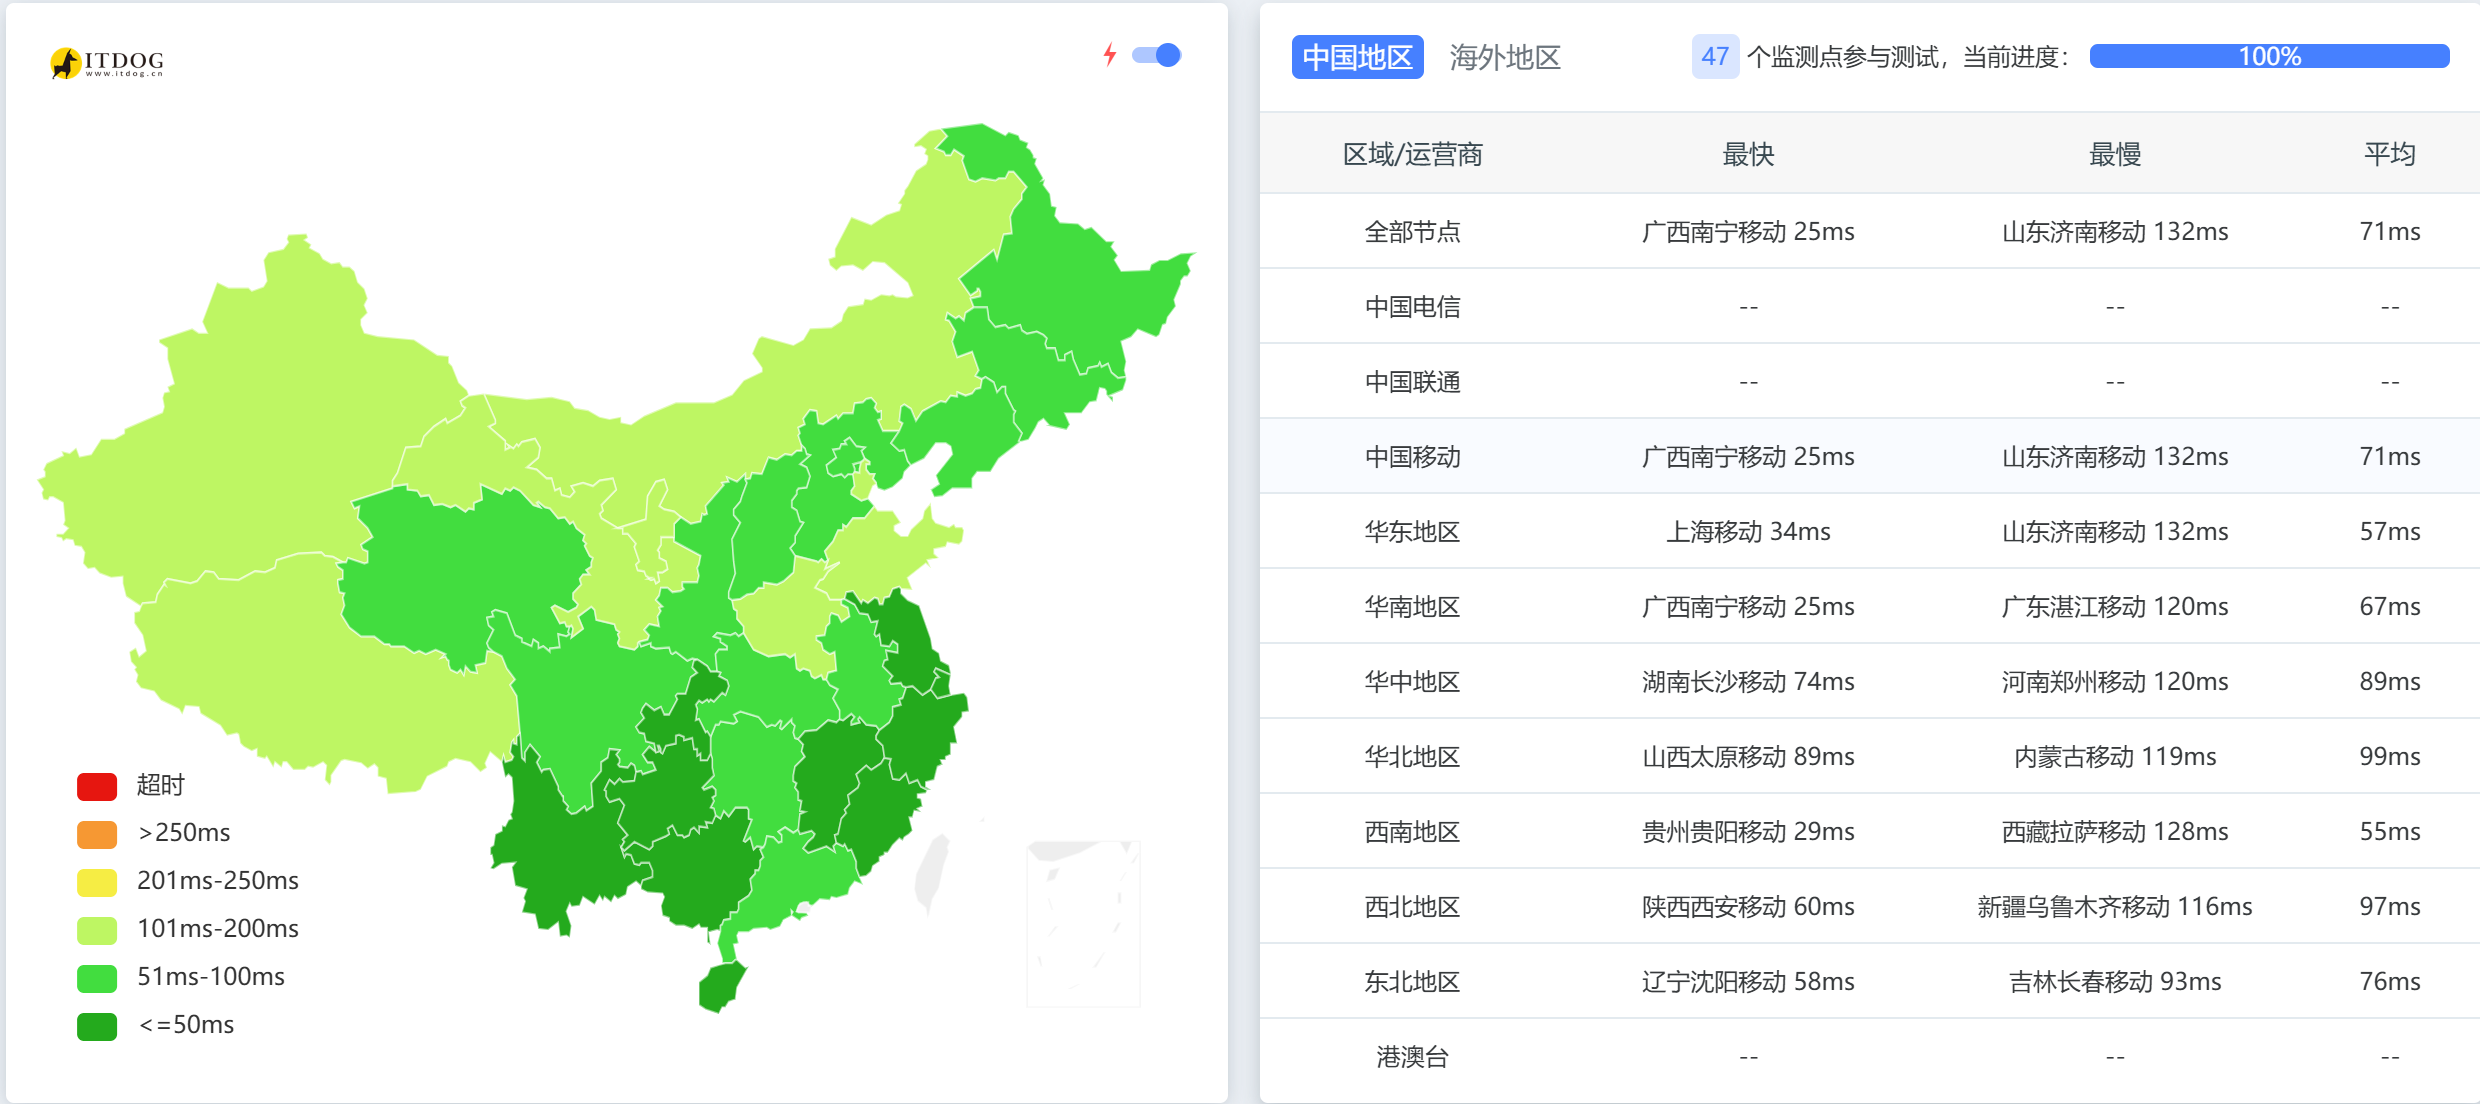This screenshot has height=1104, width=2480.
Task: Click the 港澳台 row label
Action: click(1413, 1056)
